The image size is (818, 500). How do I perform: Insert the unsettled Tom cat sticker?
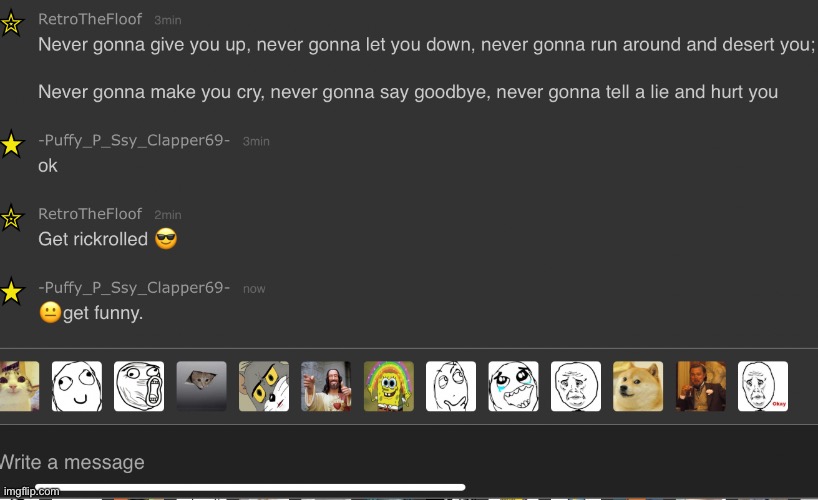coord(264,386)
